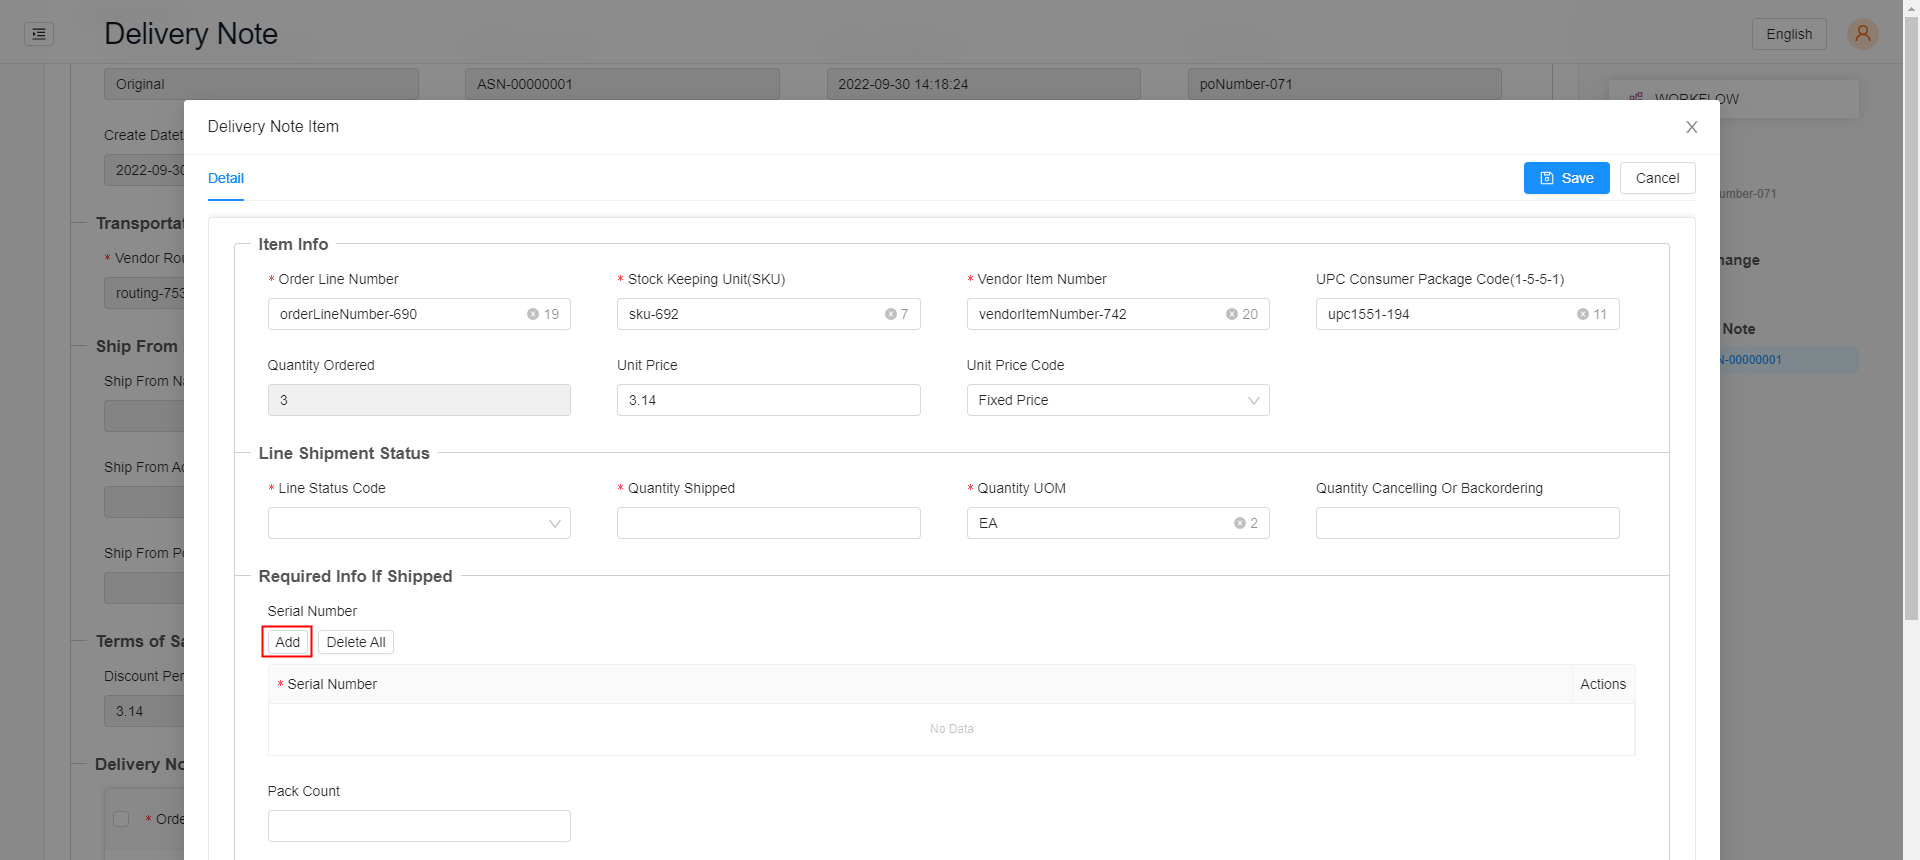
Task: Click the Cancel button
Action: [1657, 178]
